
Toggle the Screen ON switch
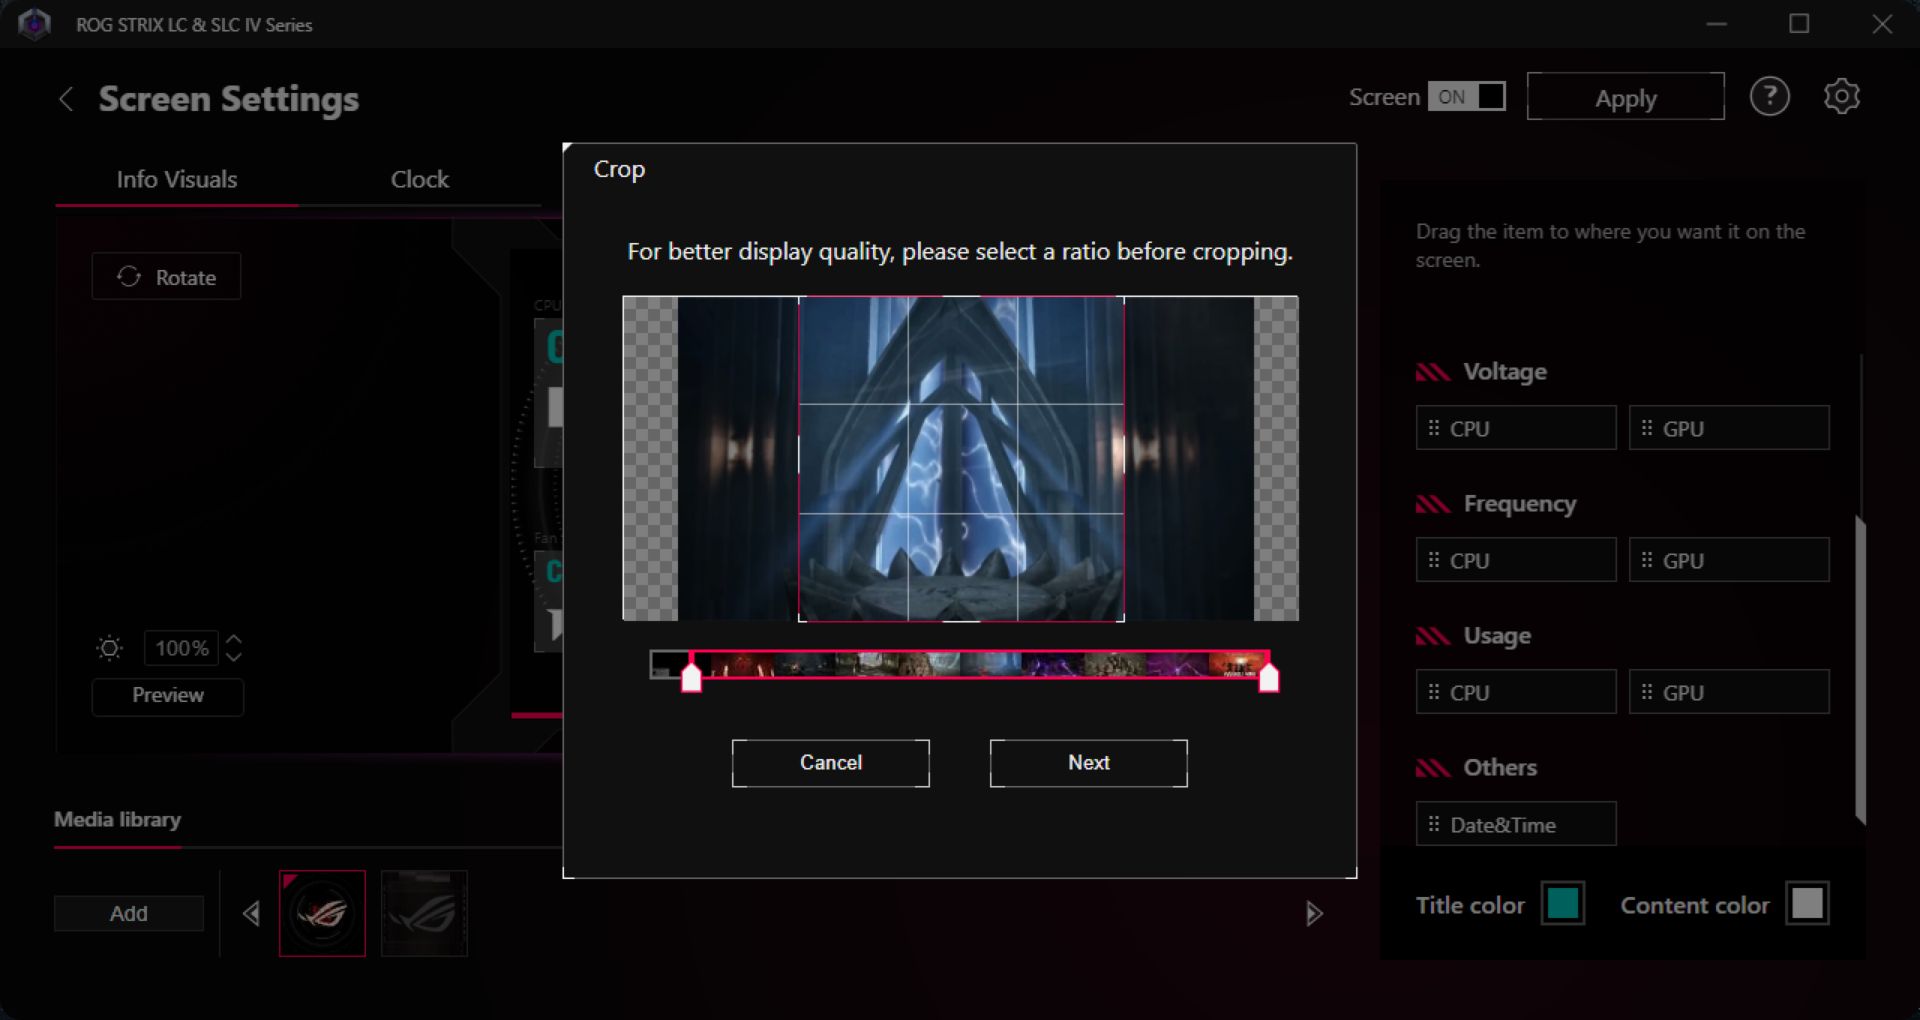(x=1466, y=96)
